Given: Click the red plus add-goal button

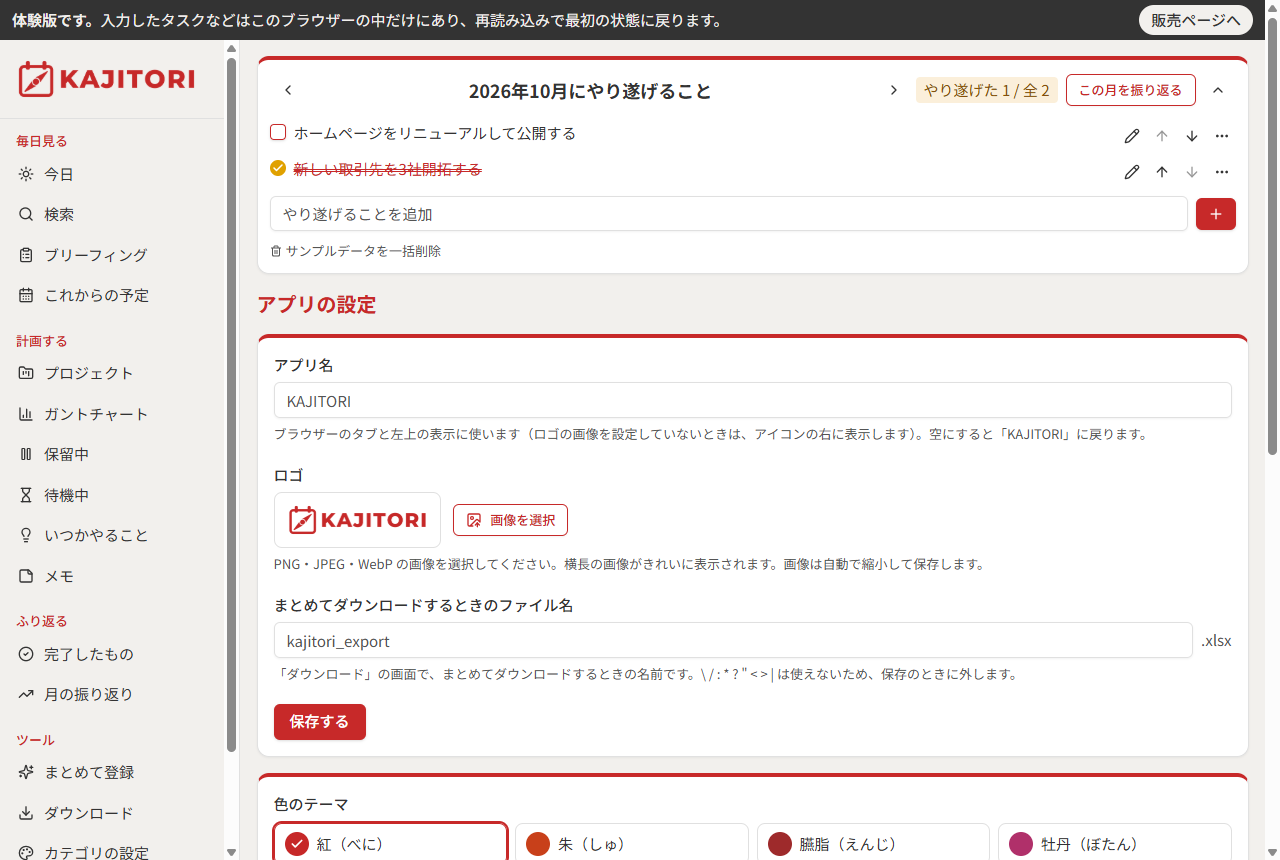Looking at the screenshot, I should point(1216,214).
